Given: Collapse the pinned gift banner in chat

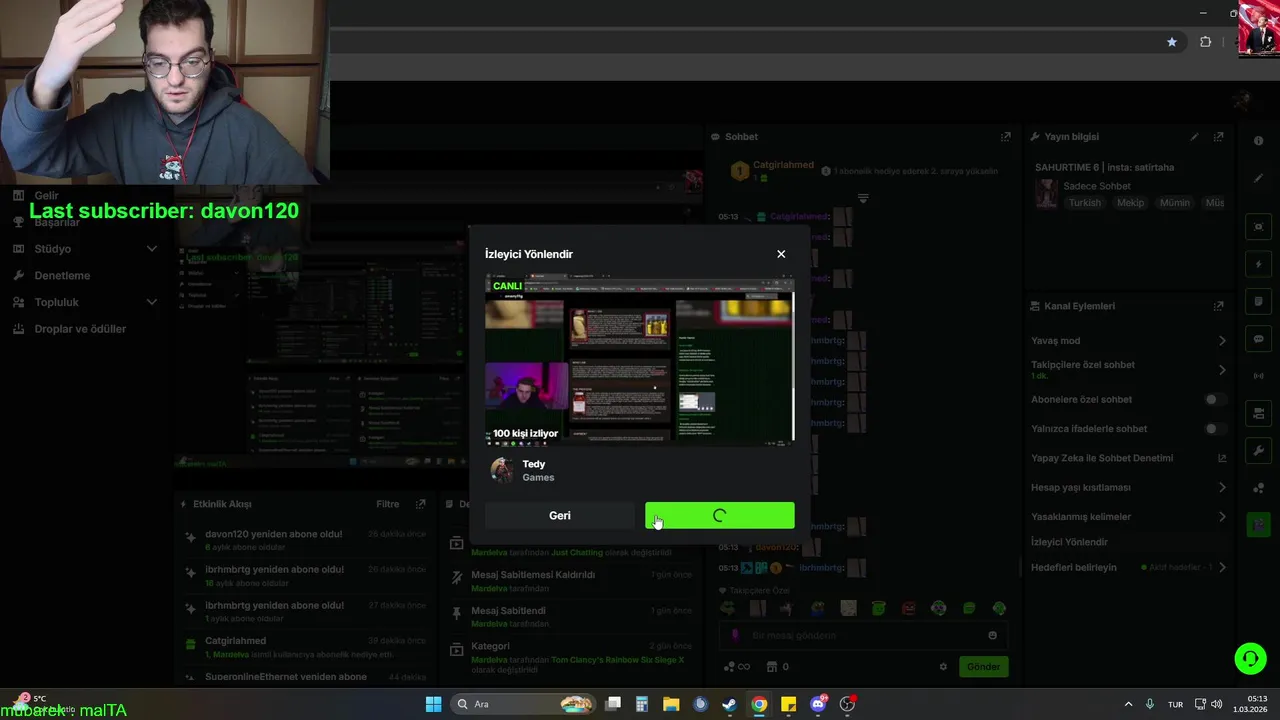Looking at the screenshot, I should (x=863, y=198).
